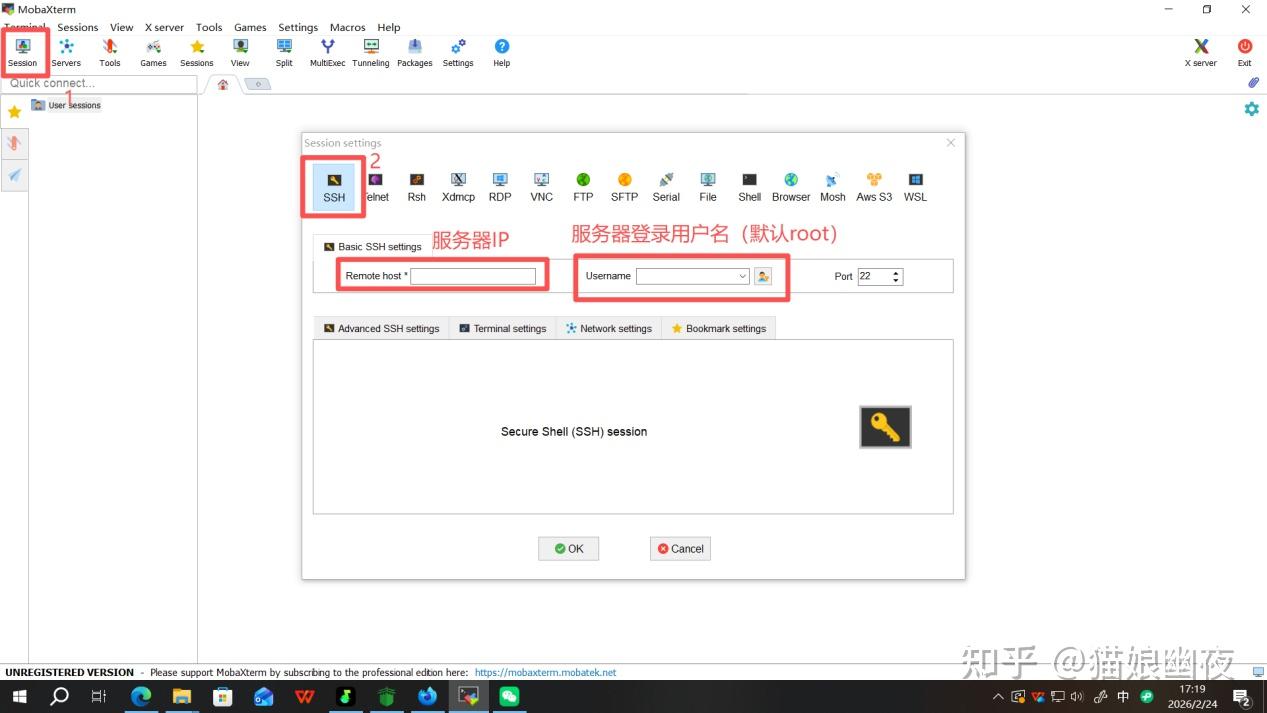Select the VNC session type
The image size is (1267, 713).
point(541,187)
